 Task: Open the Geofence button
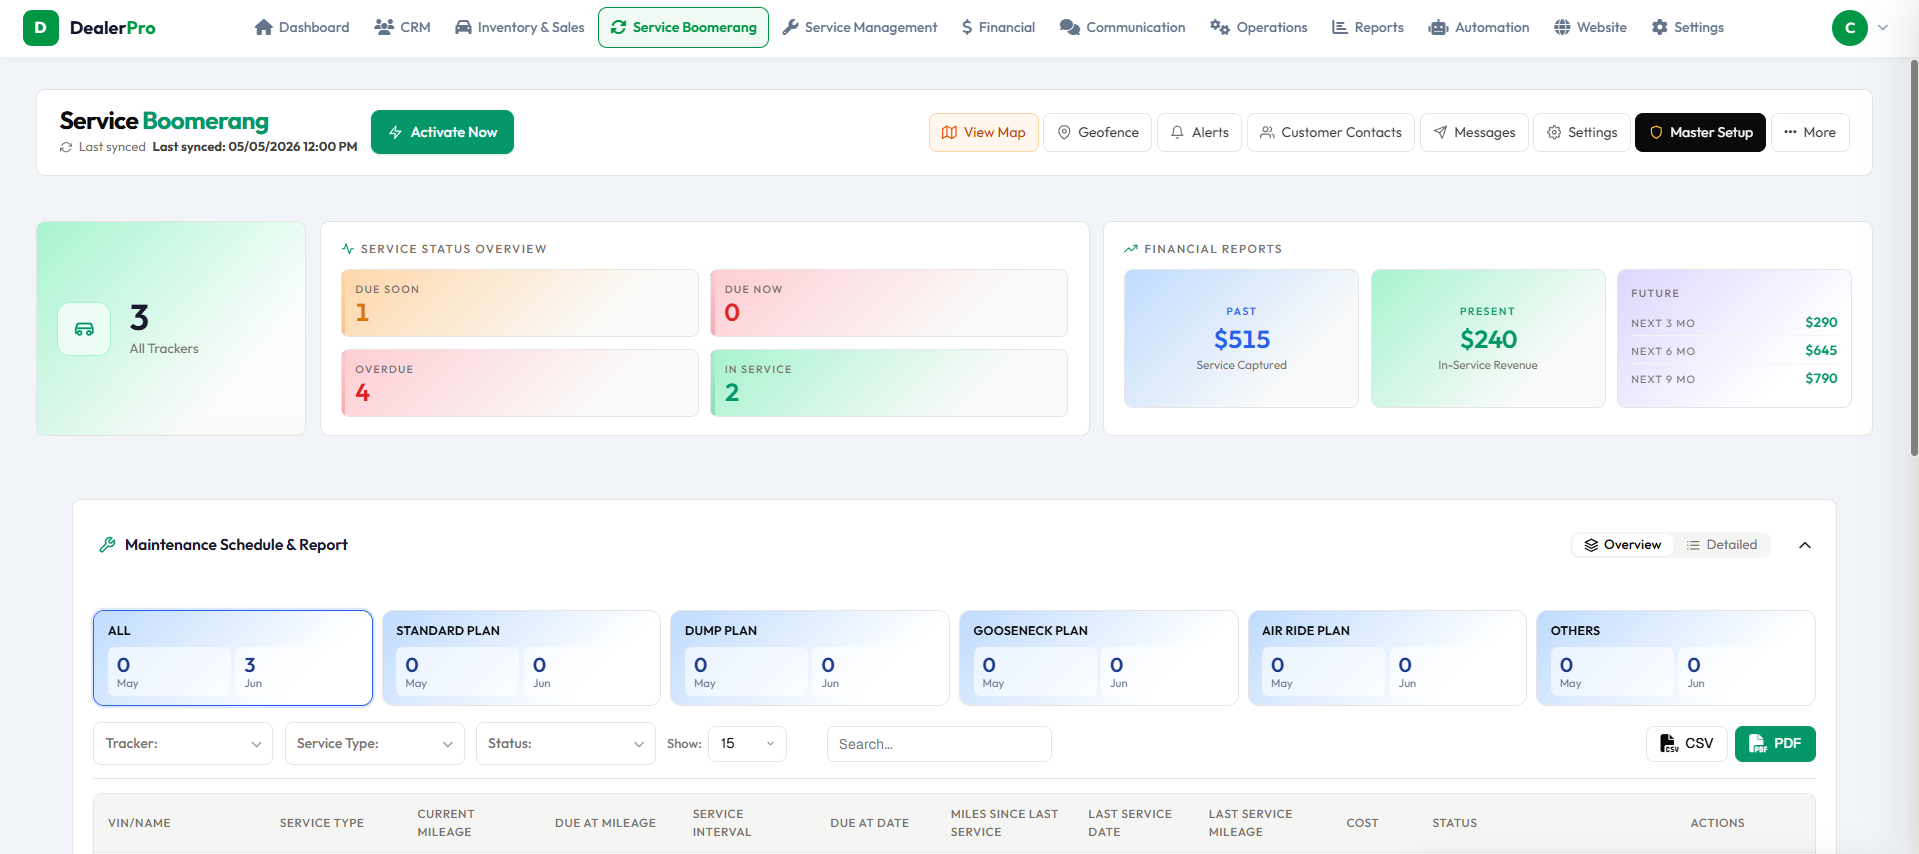point(1097,132)
